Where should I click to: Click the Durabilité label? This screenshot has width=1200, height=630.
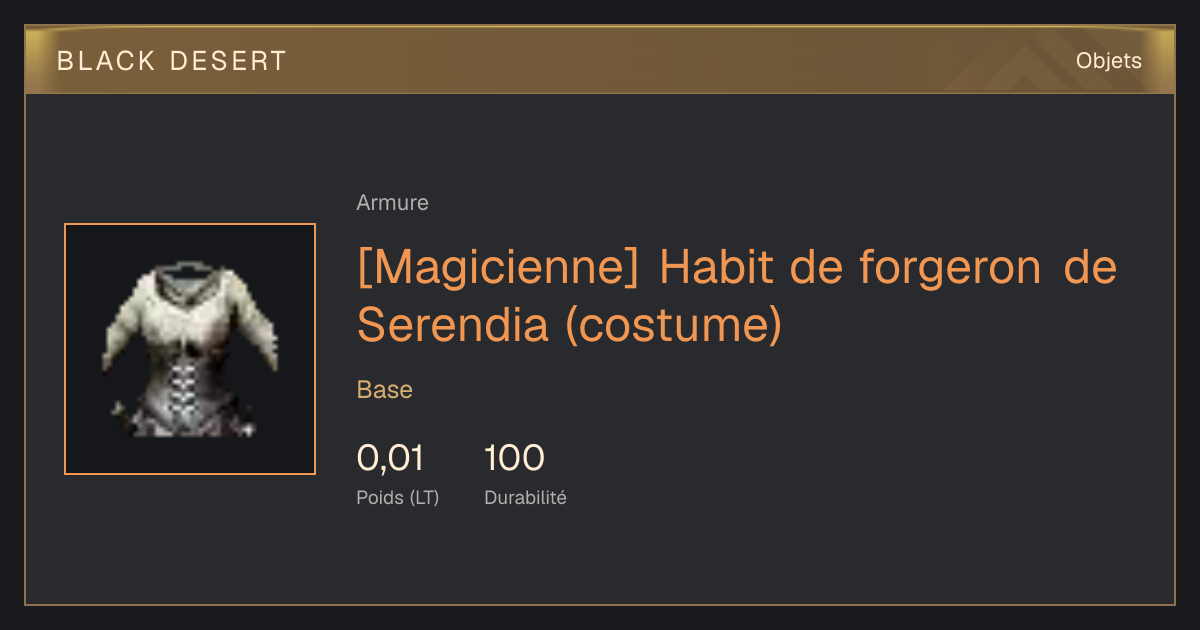[525, 497]
